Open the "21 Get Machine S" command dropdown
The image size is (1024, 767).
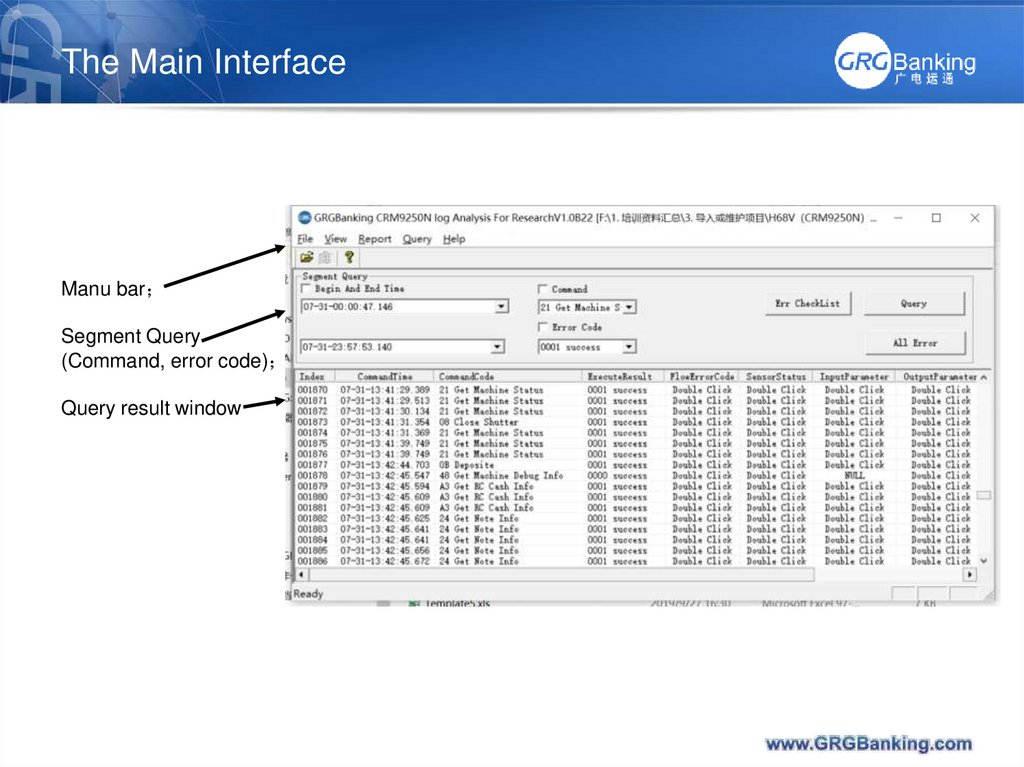[x=628, y=306]
